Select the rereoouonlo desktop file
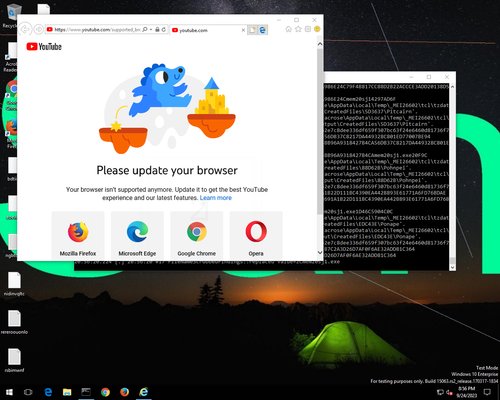This screenshot has height=400, width=500. (x=14, y=322)
